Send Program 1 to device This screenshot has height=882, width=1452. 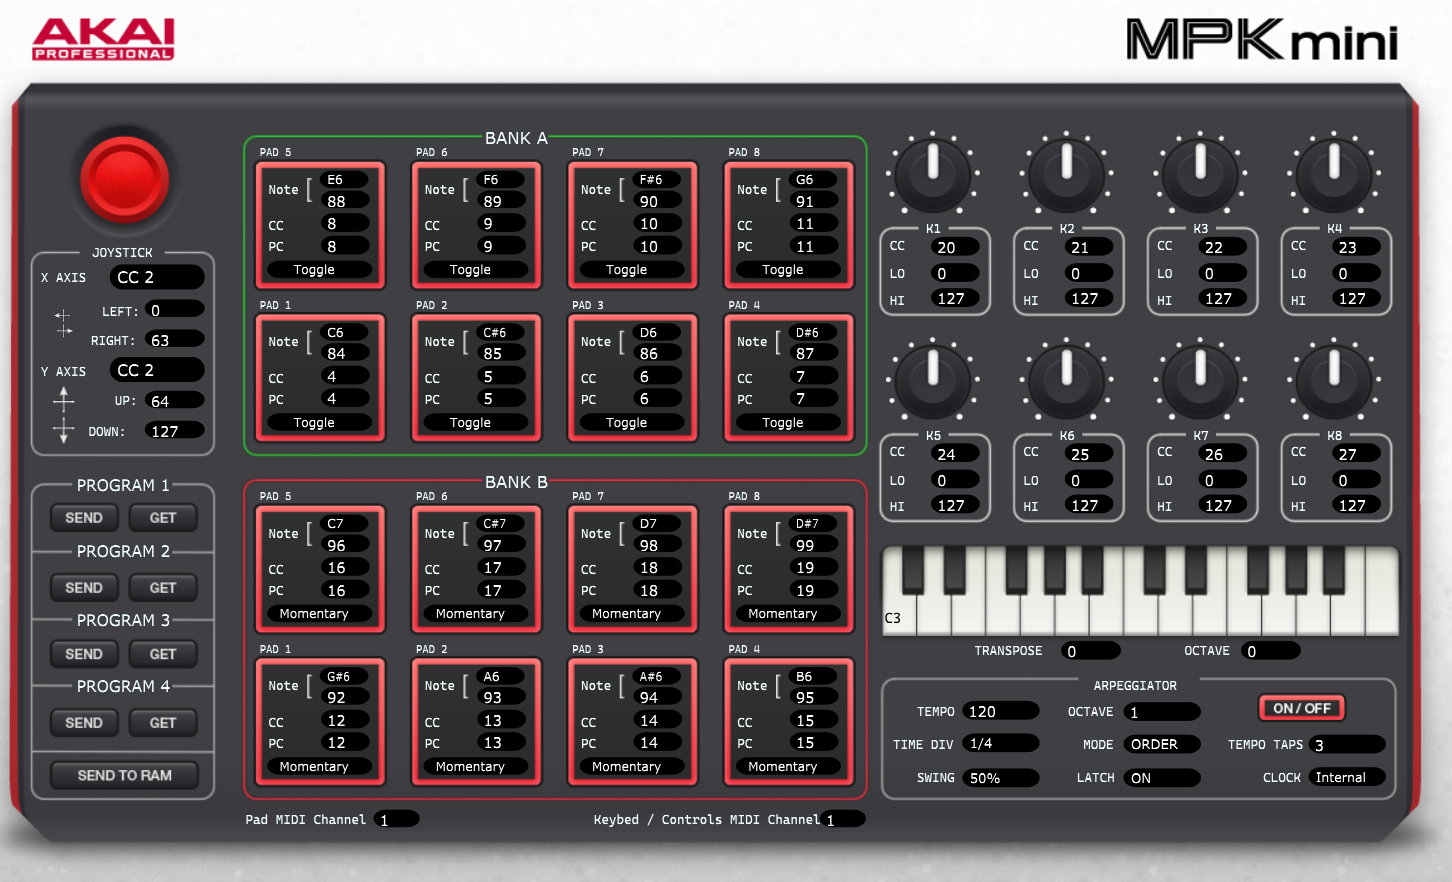pos(84,518)
